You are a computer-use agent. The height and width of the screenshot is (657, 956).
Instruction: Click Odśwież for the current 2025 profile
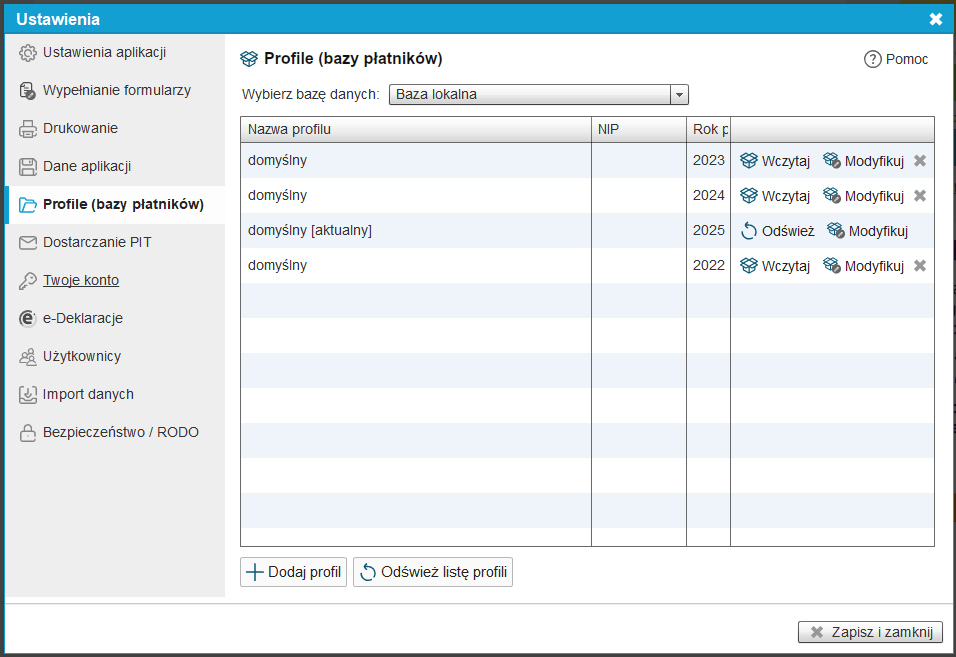pos(777,231)
